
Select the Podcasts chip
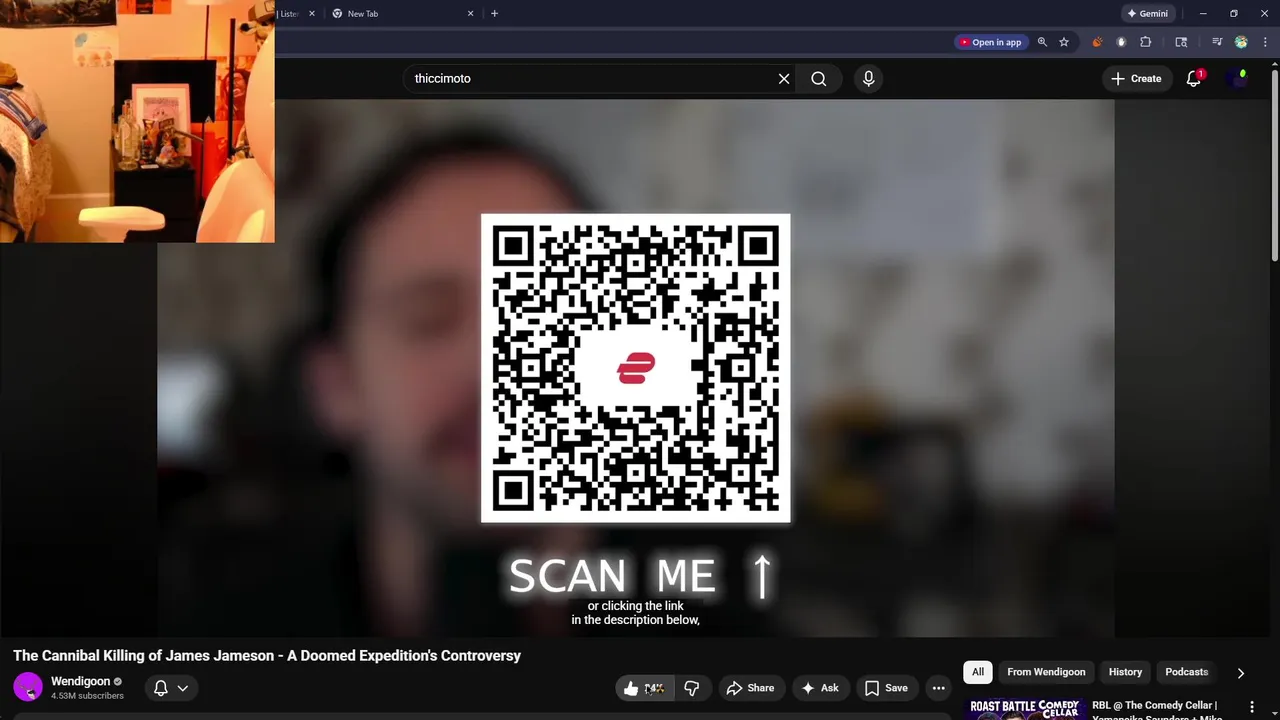pyautogui.click(x=1187, y=672)
